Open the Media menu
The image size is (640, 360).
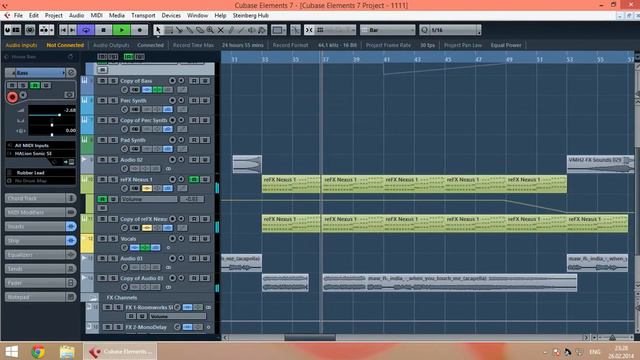(117, 16)
